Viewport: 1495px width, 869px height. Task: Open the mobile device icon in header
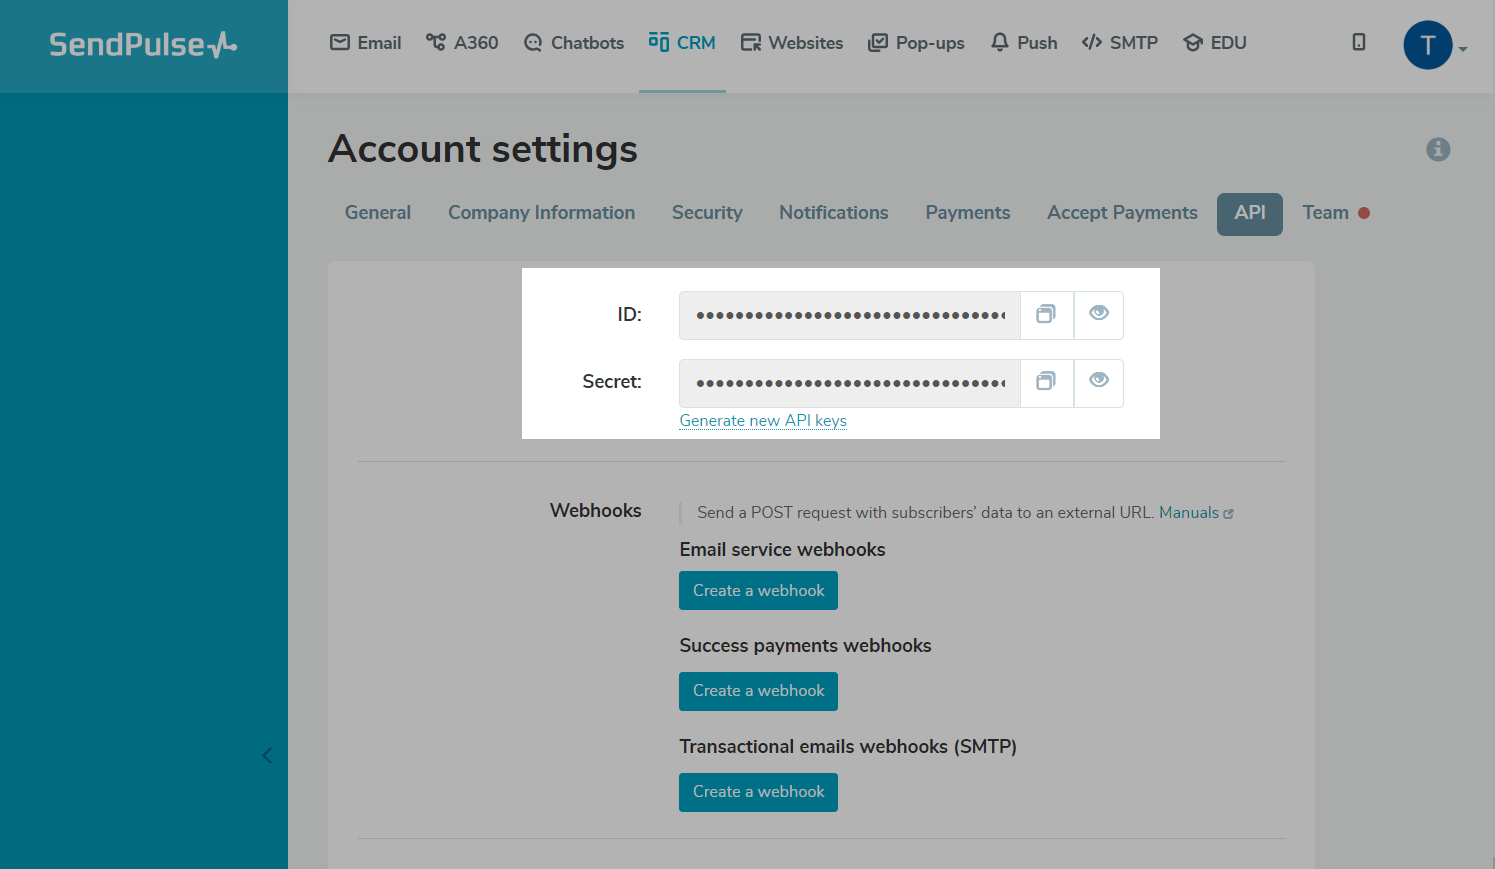coord(1359,42)
